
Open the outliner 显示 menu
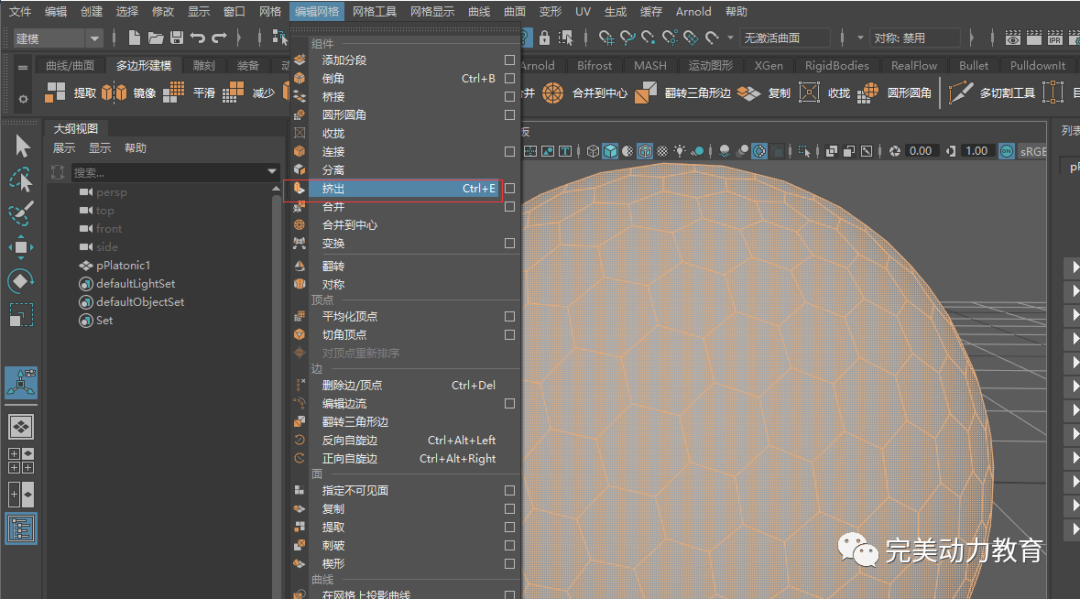click(100, 148)
